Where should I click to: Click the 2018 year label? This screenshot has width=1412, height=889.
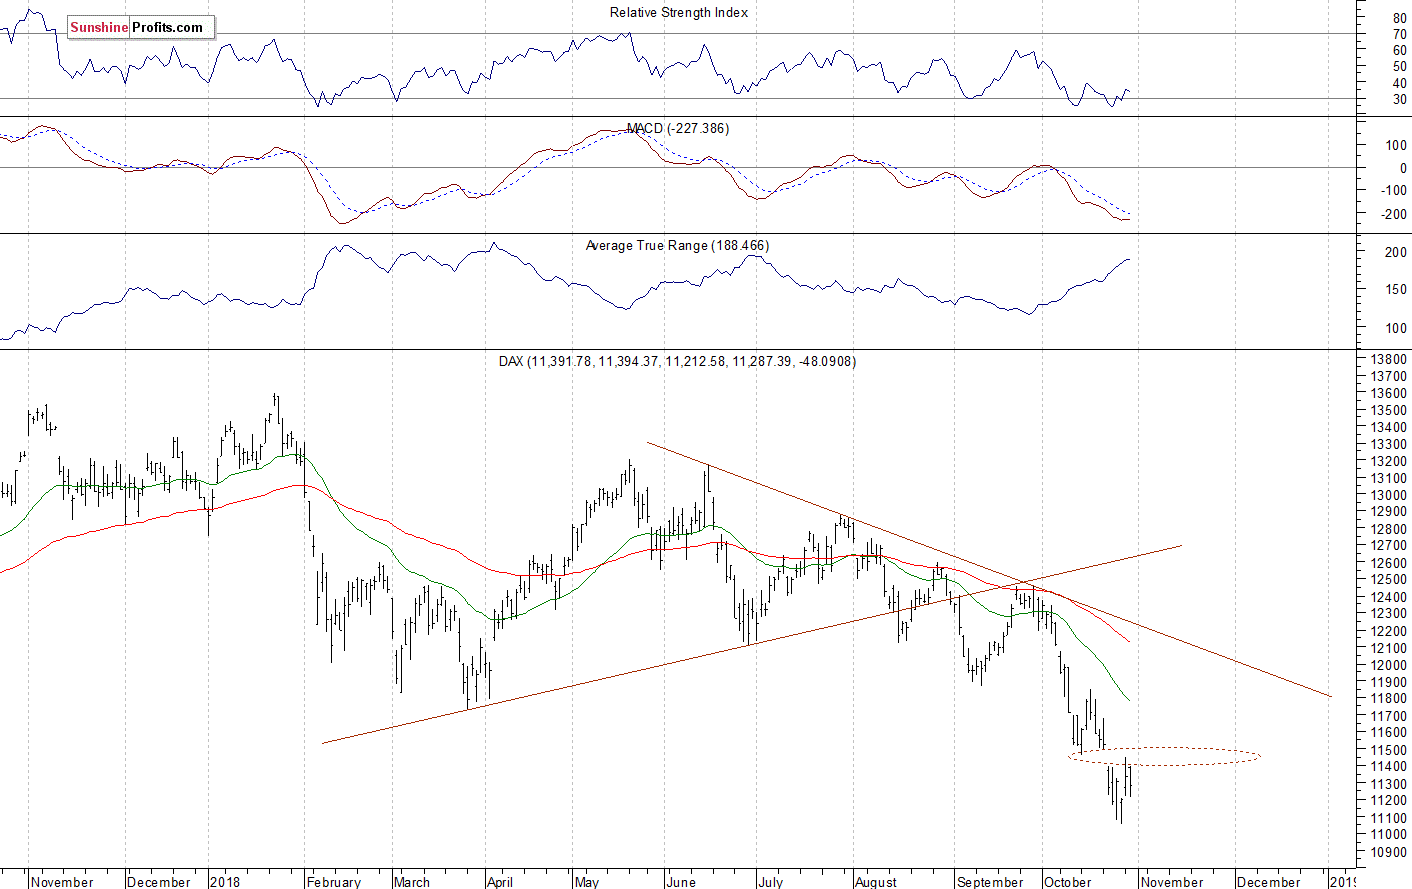[226, 882]
